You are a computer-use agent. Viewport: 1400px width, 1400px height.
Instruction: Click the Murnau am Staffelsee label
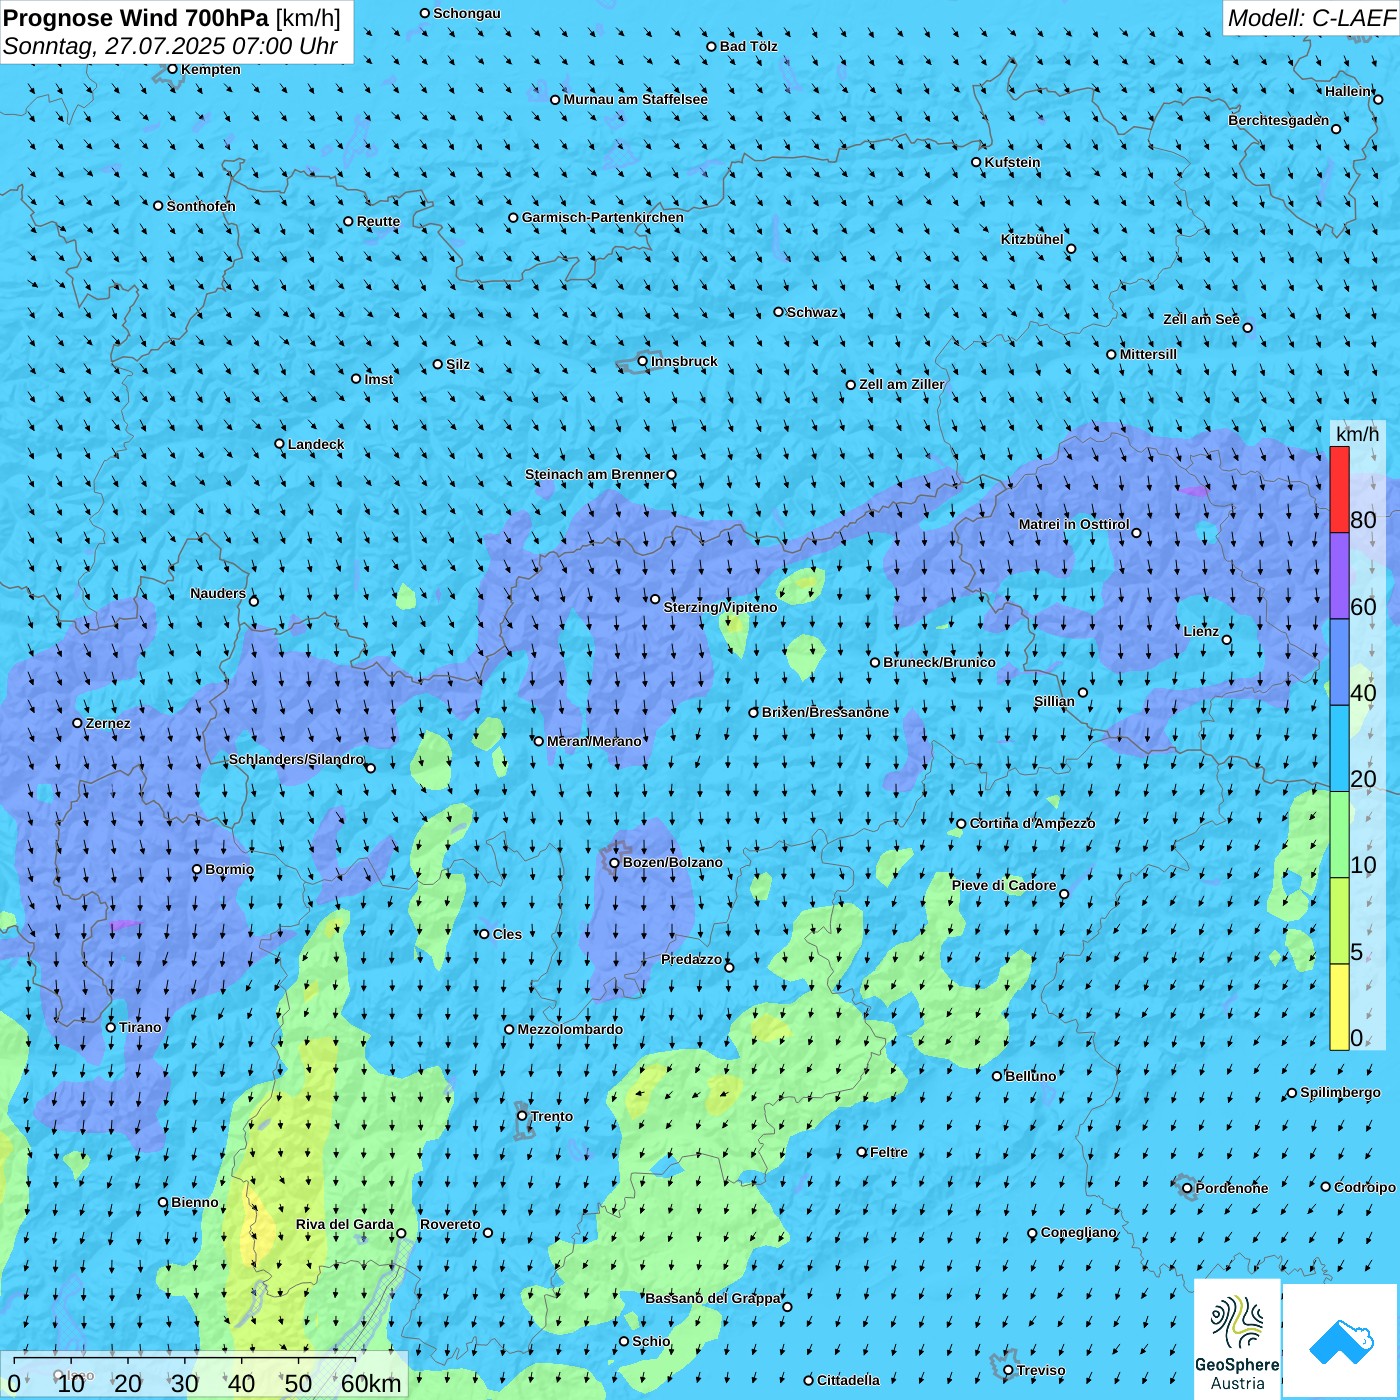(x=635, y=99)
